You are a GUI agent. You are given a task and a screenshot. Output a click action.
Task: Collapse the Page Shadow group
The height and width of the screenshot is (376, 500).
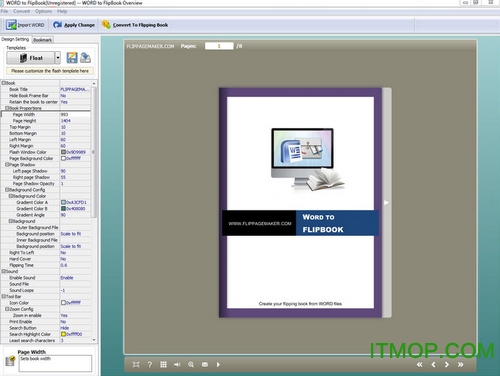(7, 165)
